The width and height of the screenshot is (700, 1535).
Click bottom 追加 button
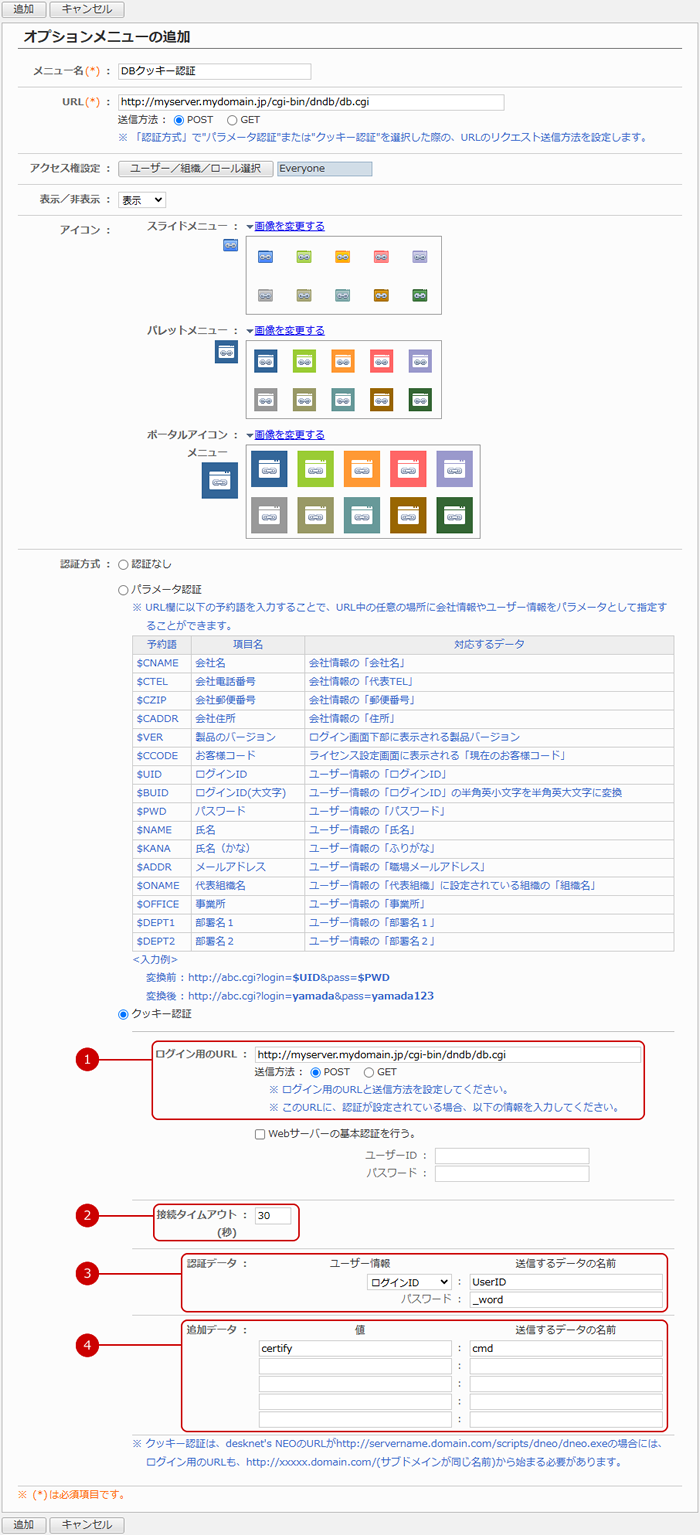click(22, 1525)
